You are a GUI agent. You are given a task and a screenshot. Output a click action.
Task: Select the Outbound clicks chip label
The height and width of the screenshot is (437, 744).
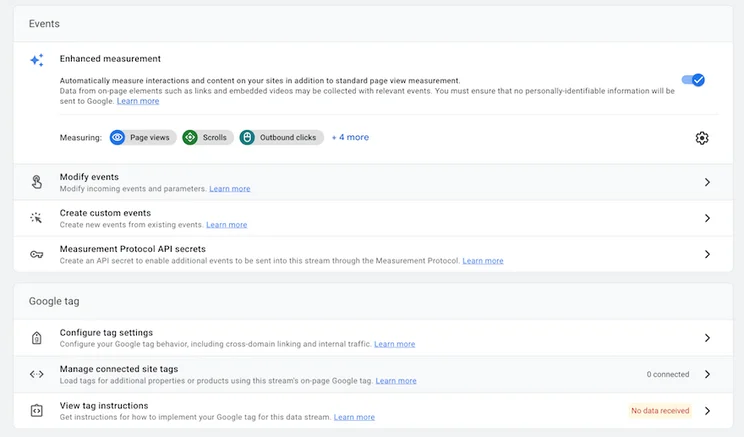(x=288, y=138)
